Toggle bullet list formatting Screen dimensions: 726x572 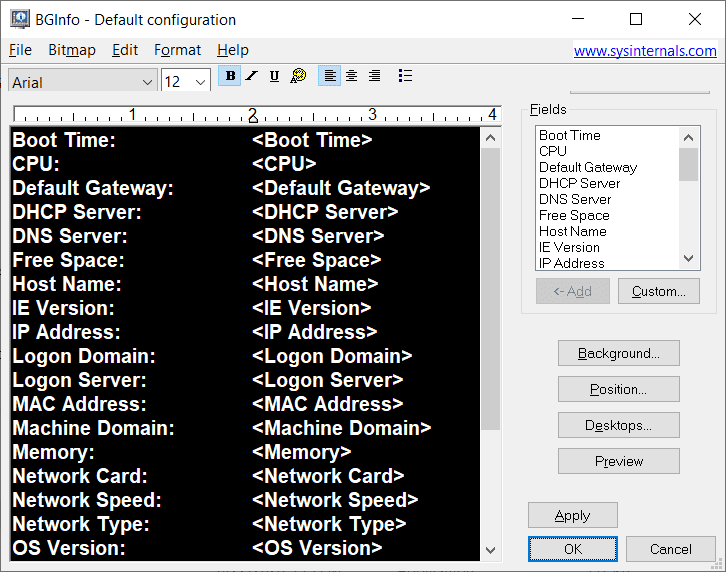(x=405, y=75)
